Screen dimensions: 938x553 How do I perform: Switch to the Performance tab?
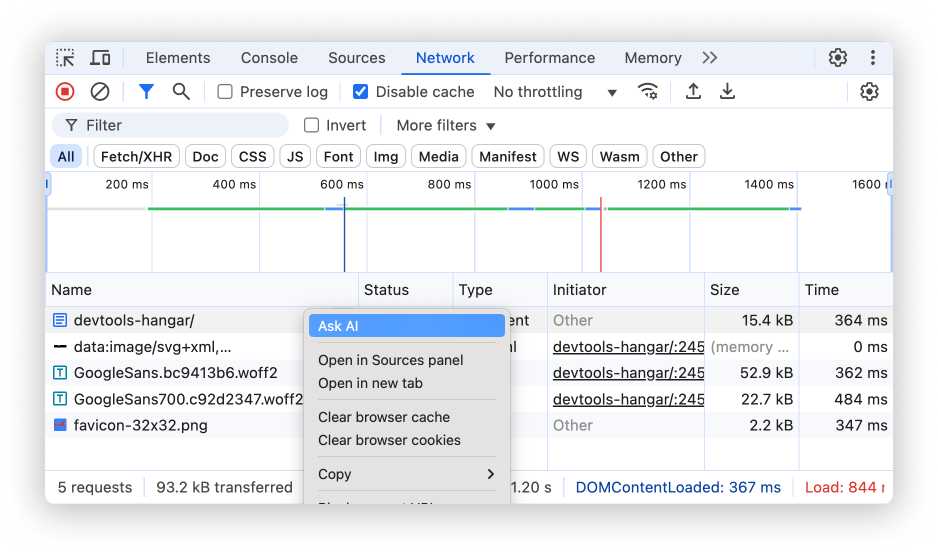point(549,58)
